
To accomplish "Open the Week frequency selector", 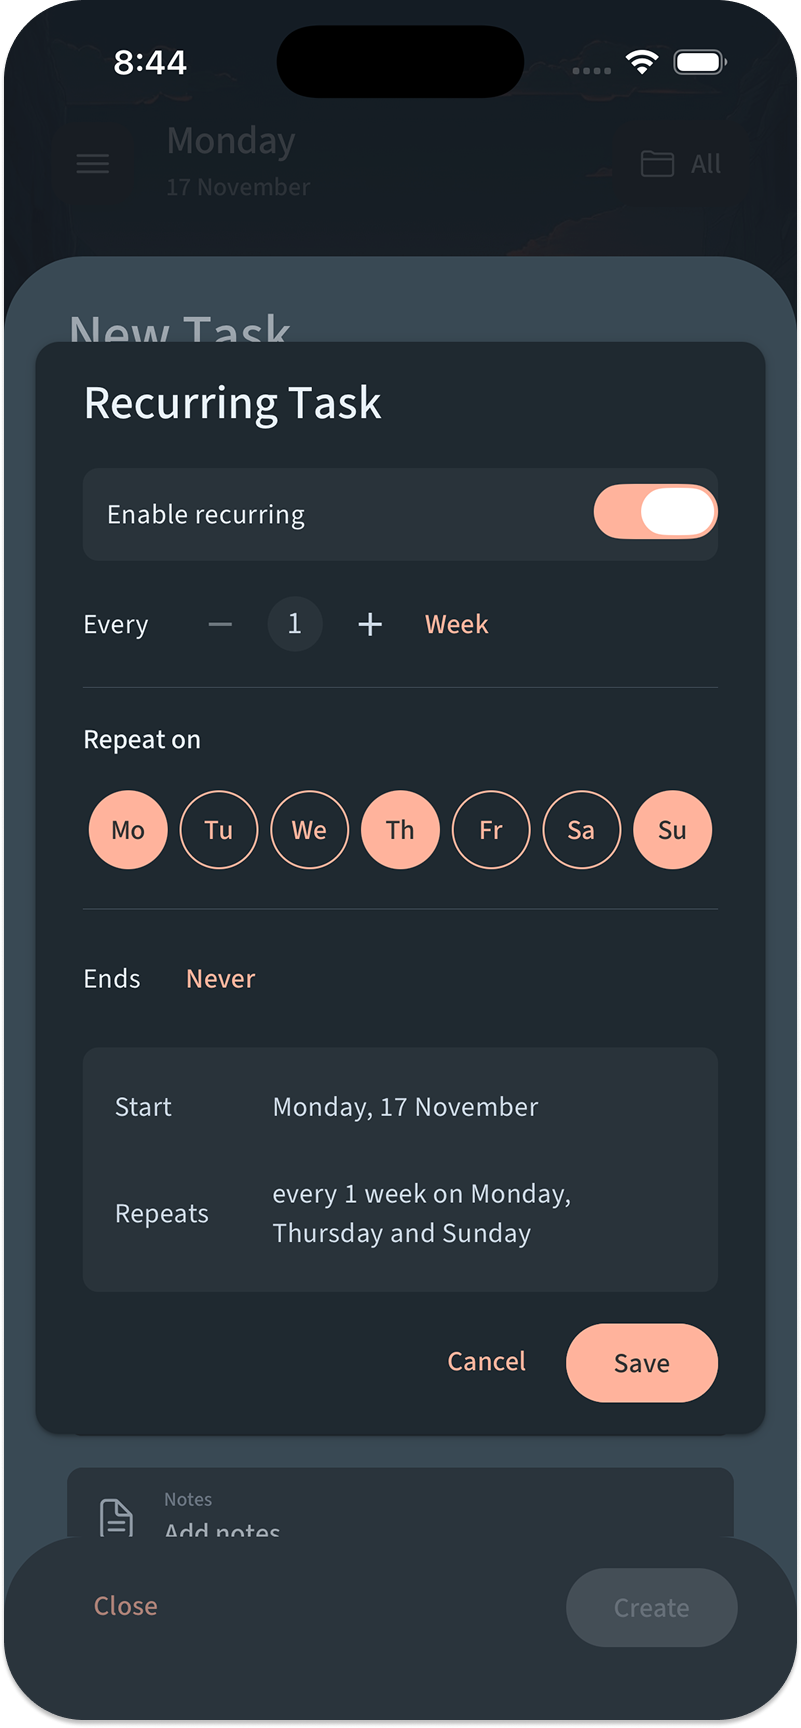I will tap(456, 623).
